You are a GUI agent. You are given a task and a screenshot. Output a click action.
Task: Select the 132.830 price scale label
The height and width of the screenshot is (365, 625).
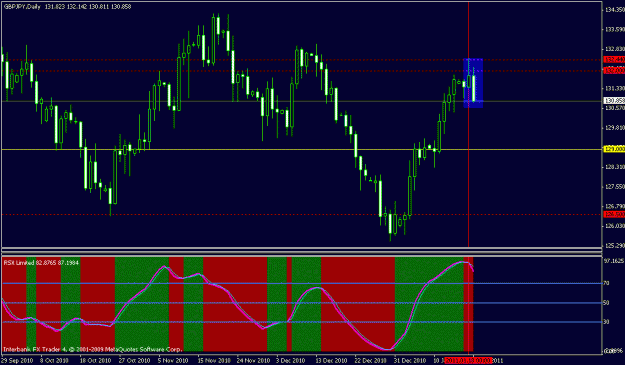[614, 49]
